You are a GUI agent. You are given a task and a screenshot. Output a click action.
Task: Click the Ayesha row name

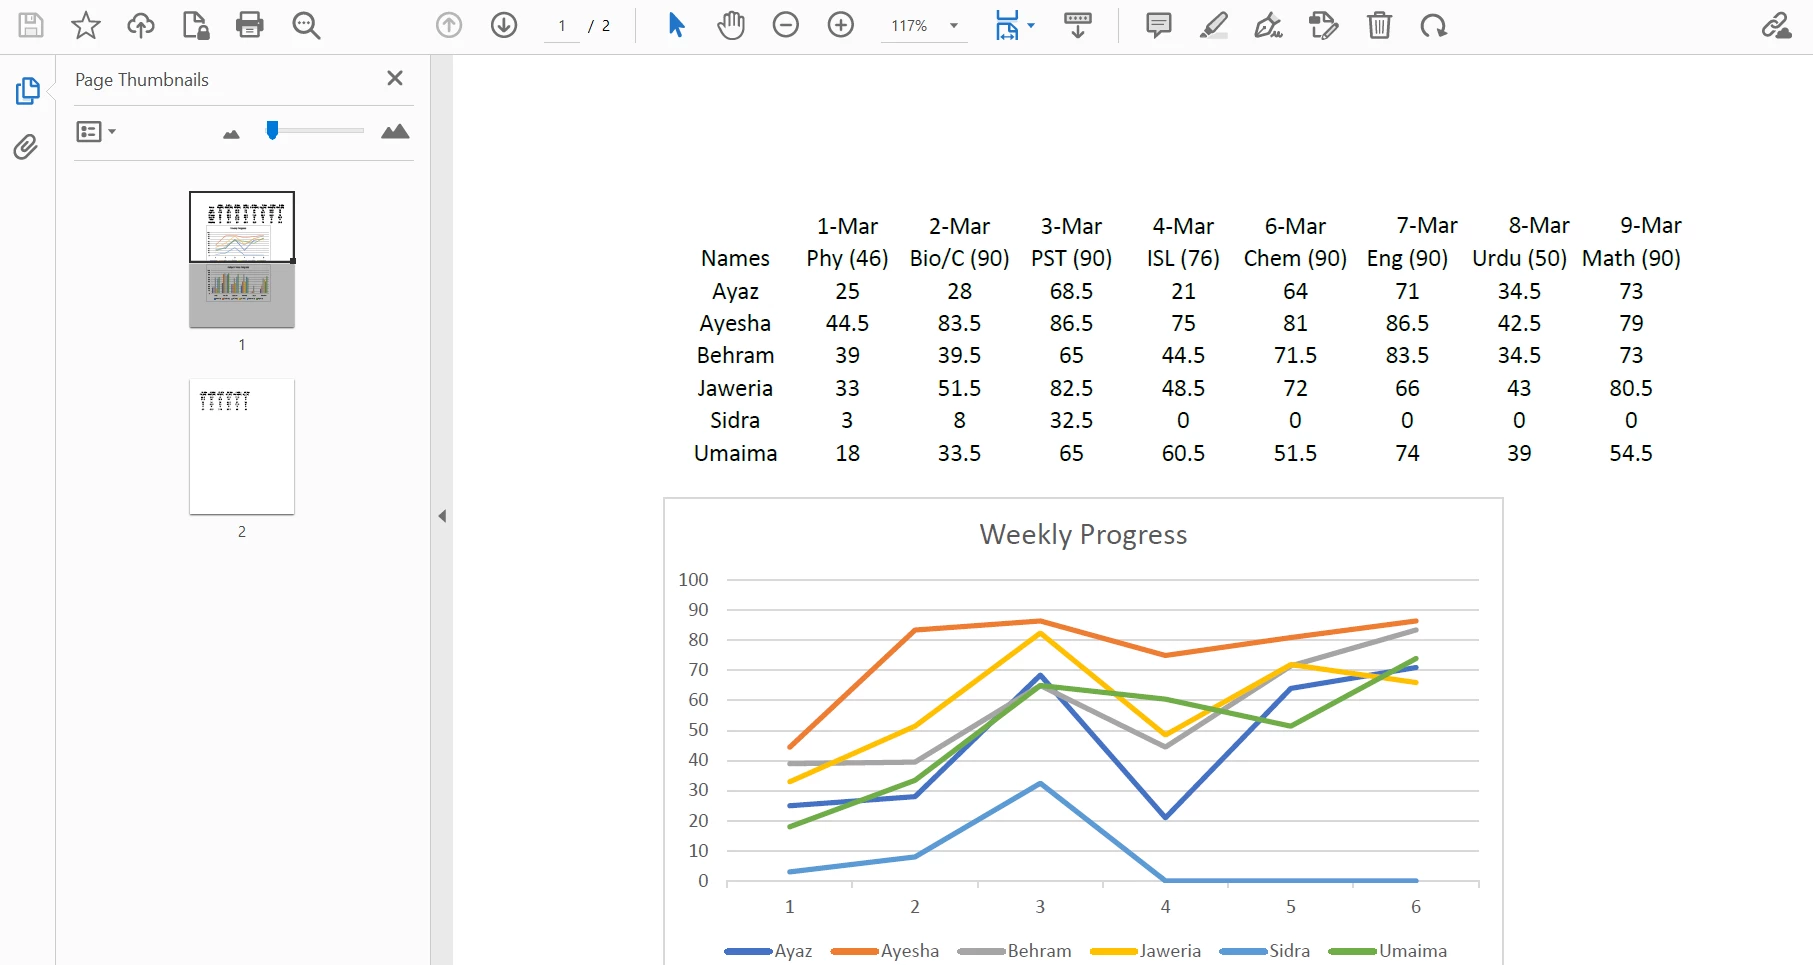pyautogui.click(x=735, y=323)
